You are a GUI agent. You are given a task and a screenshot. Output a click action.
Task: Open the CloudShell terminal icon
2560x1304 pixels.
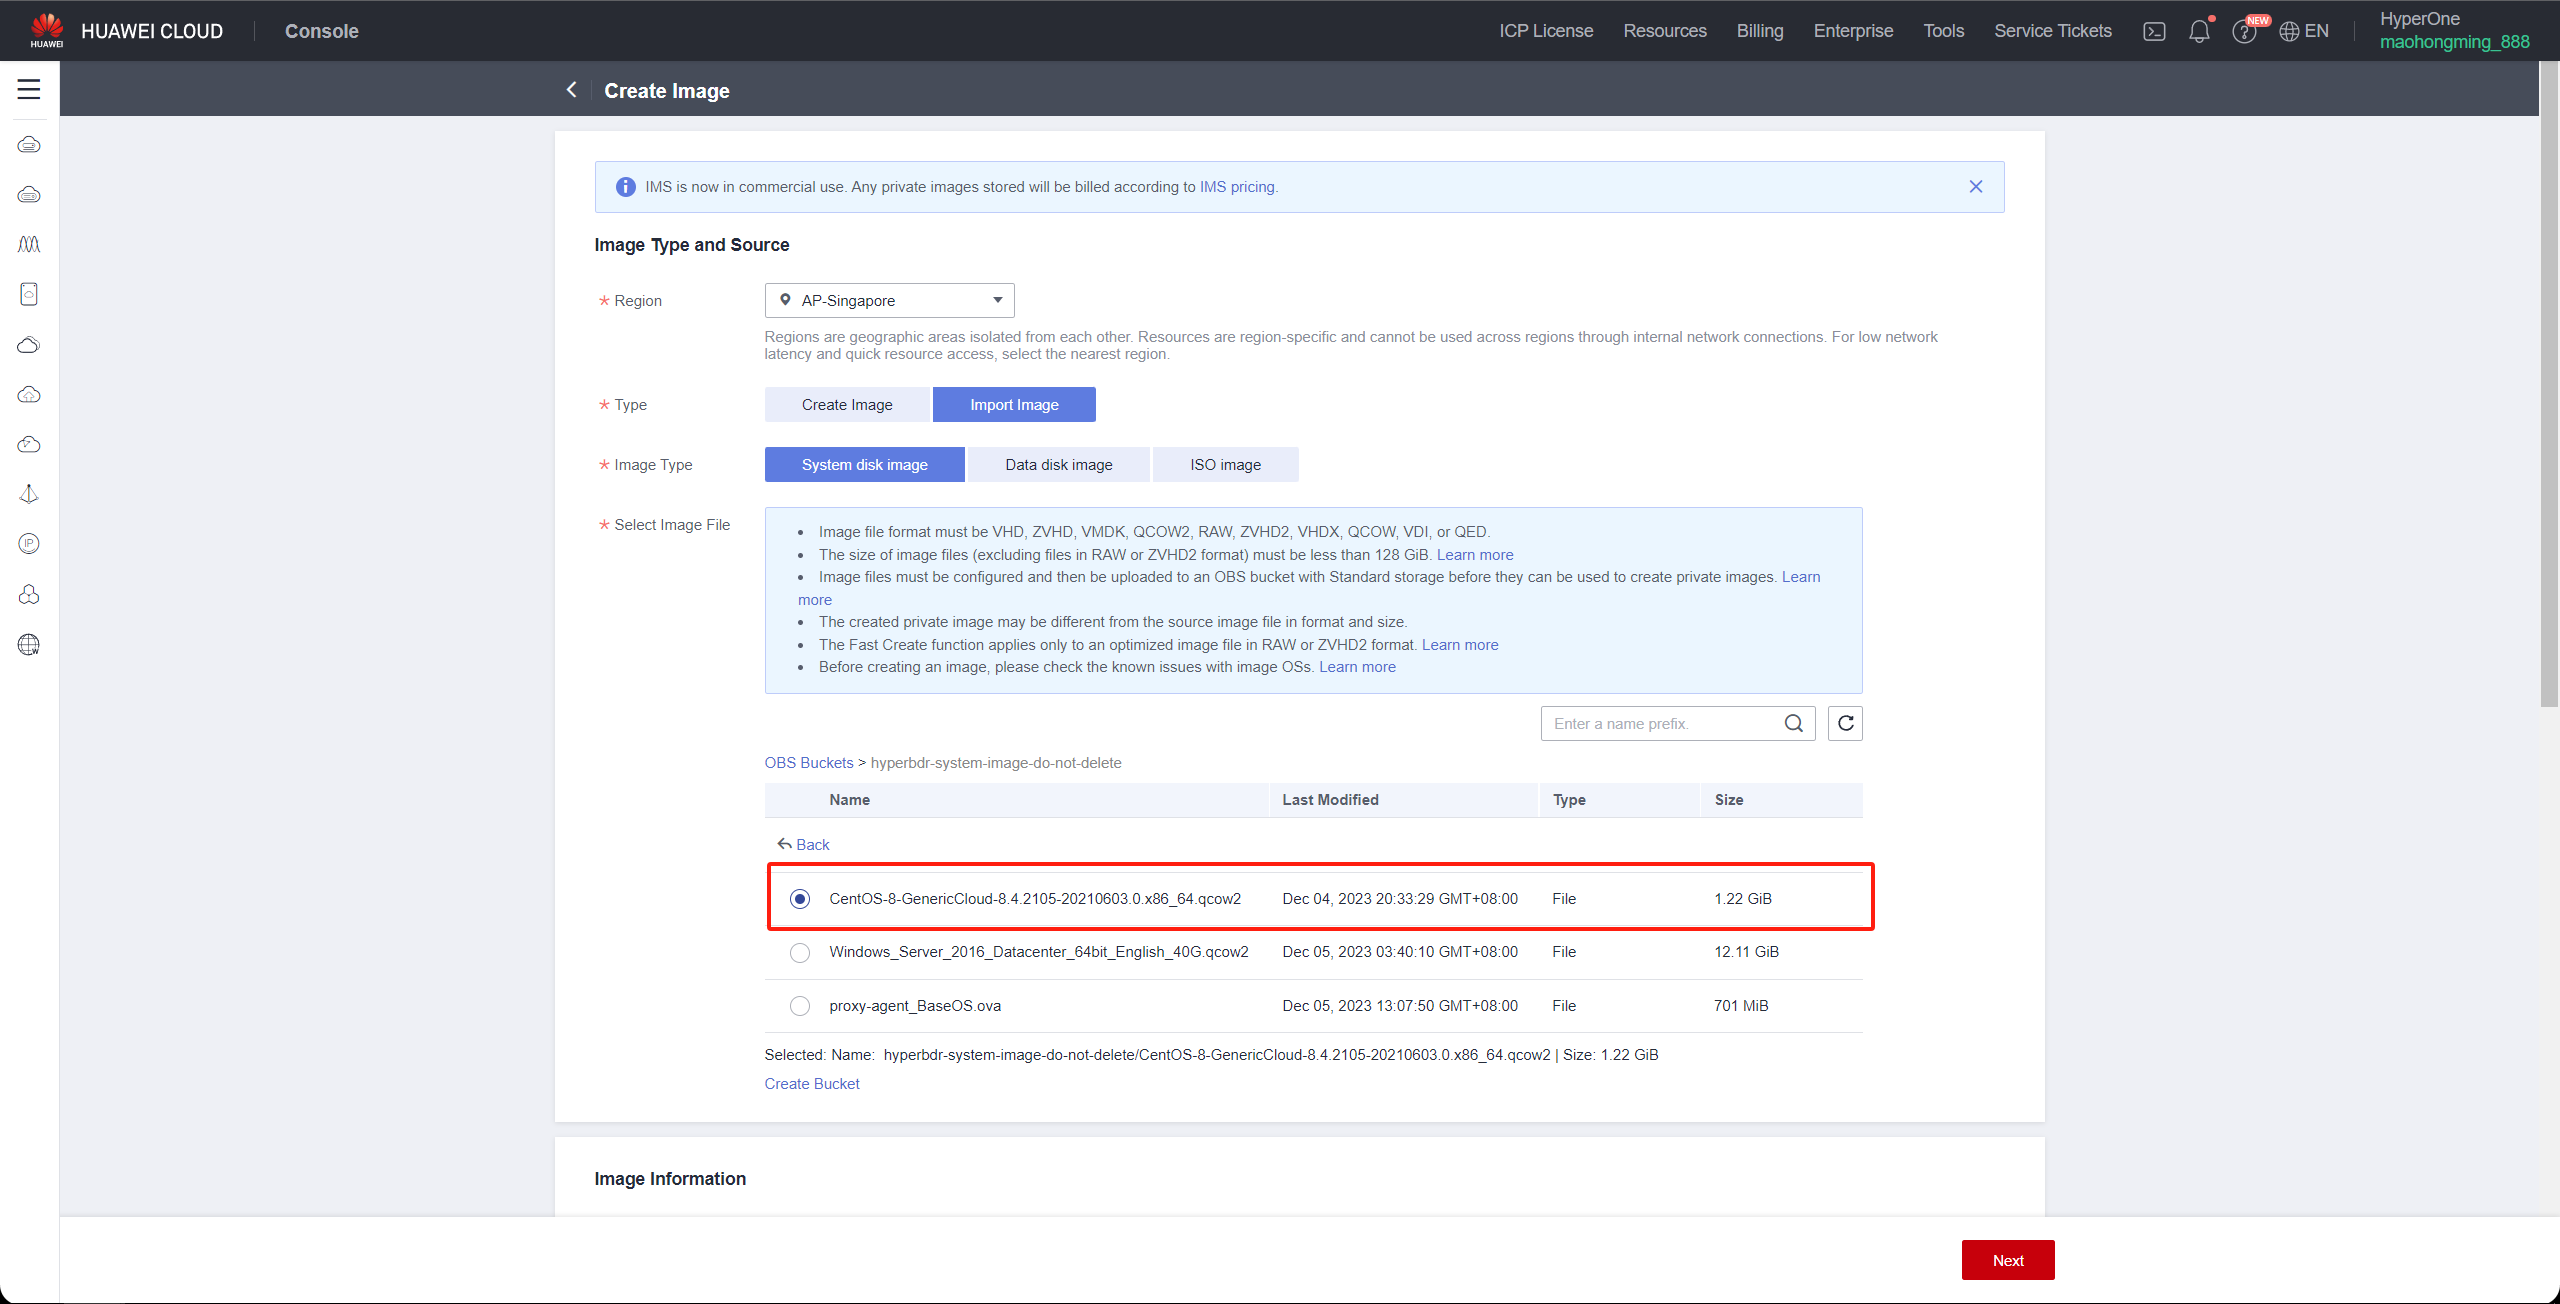(2154, 31)
